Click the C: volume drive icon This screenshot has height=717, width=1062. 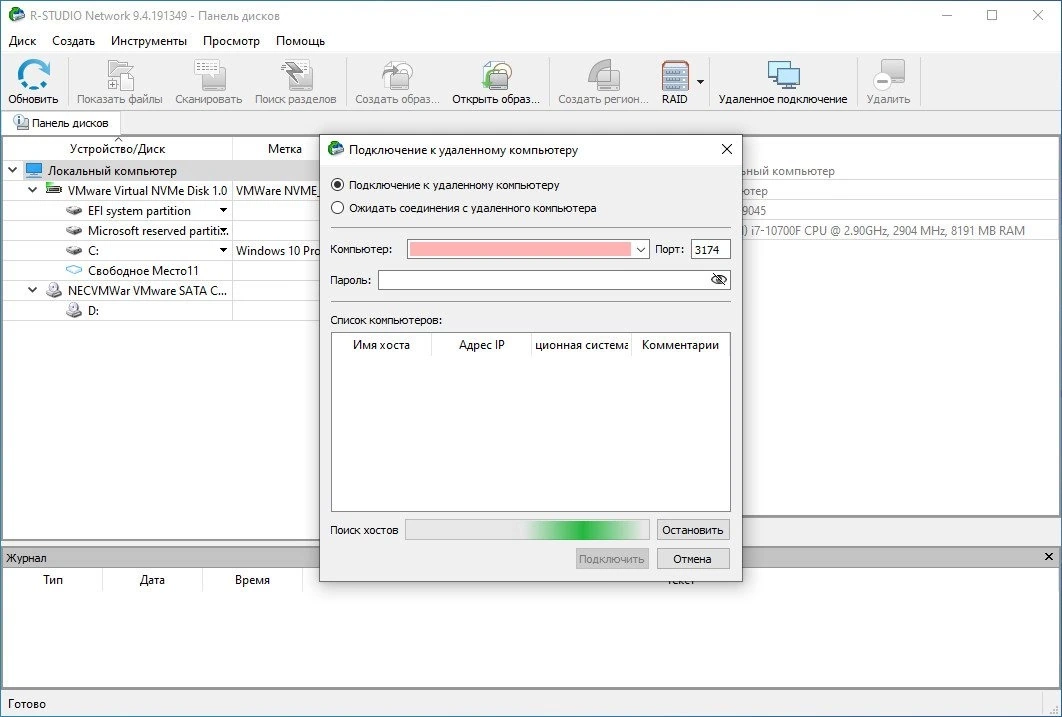pyautogui.click(x=74, y=251)
